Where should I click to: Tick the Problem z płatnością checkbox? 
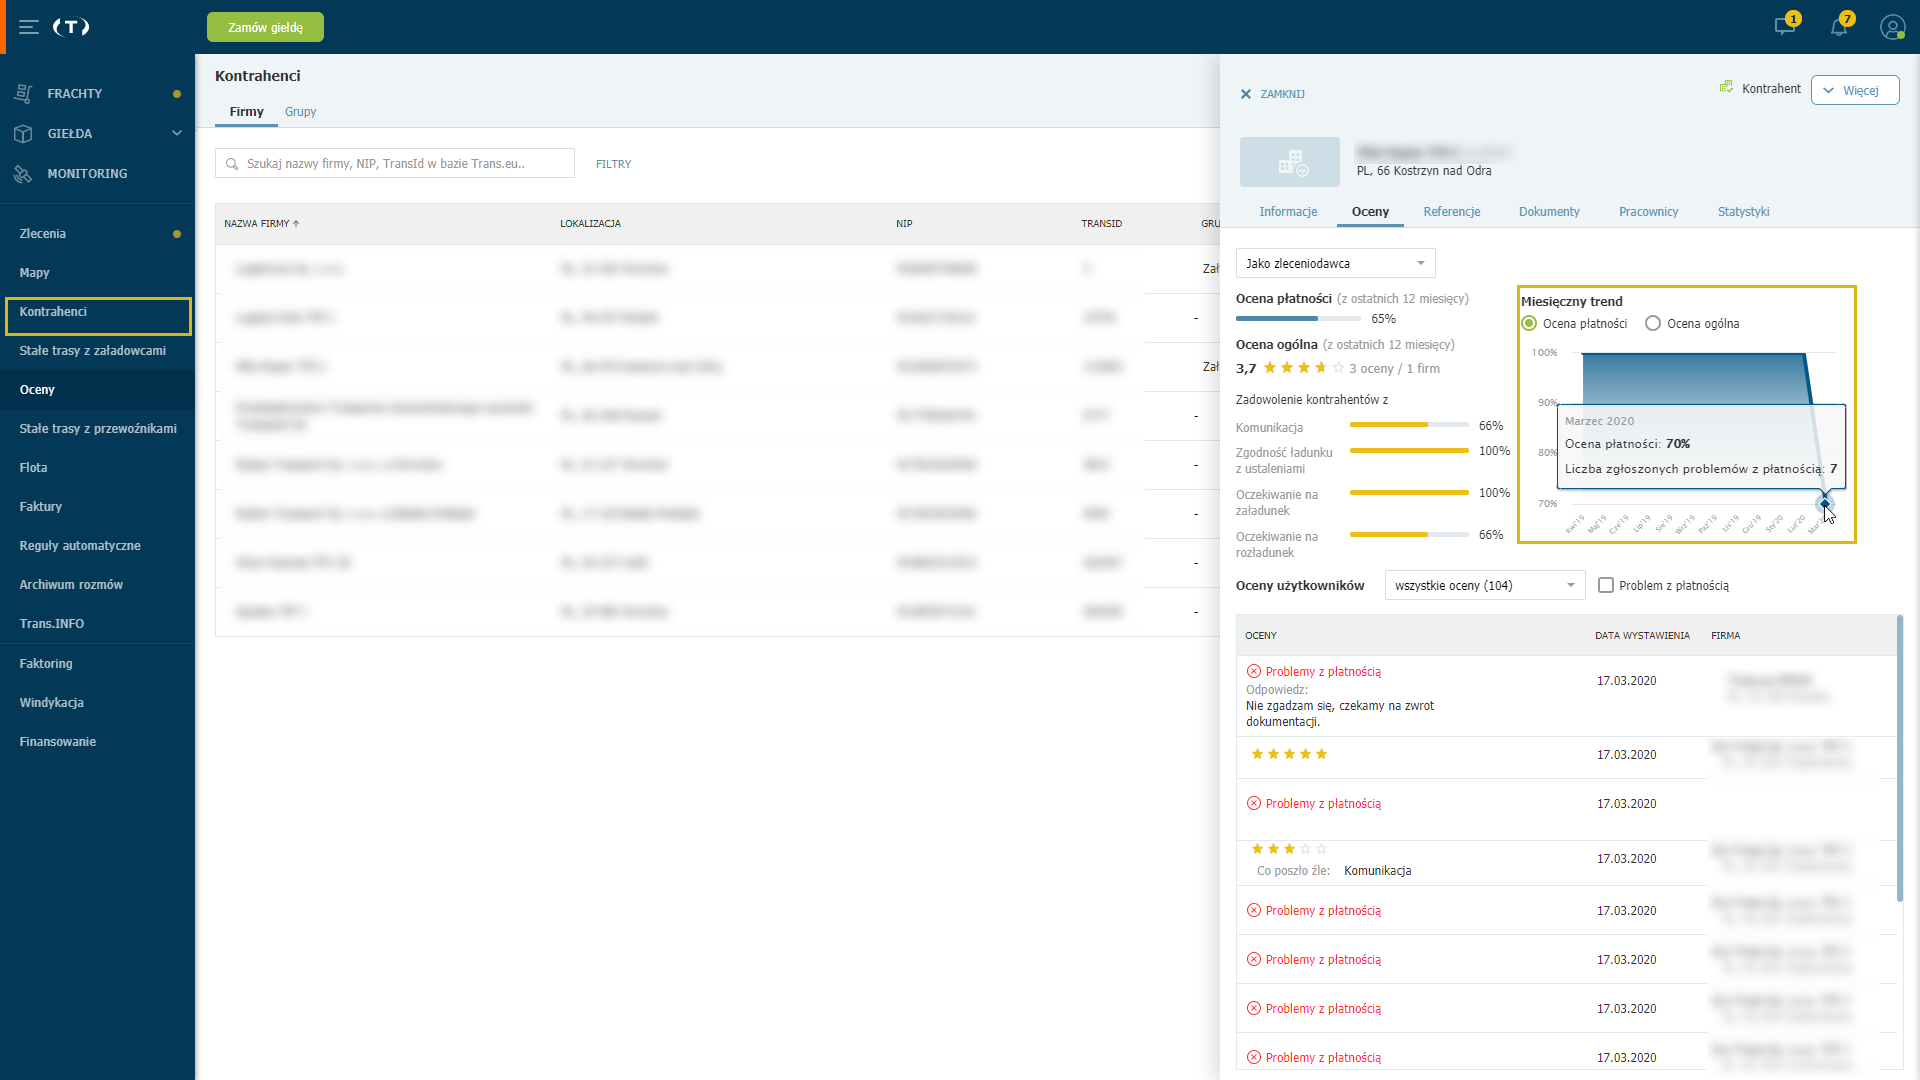(x=1606, y=585)
